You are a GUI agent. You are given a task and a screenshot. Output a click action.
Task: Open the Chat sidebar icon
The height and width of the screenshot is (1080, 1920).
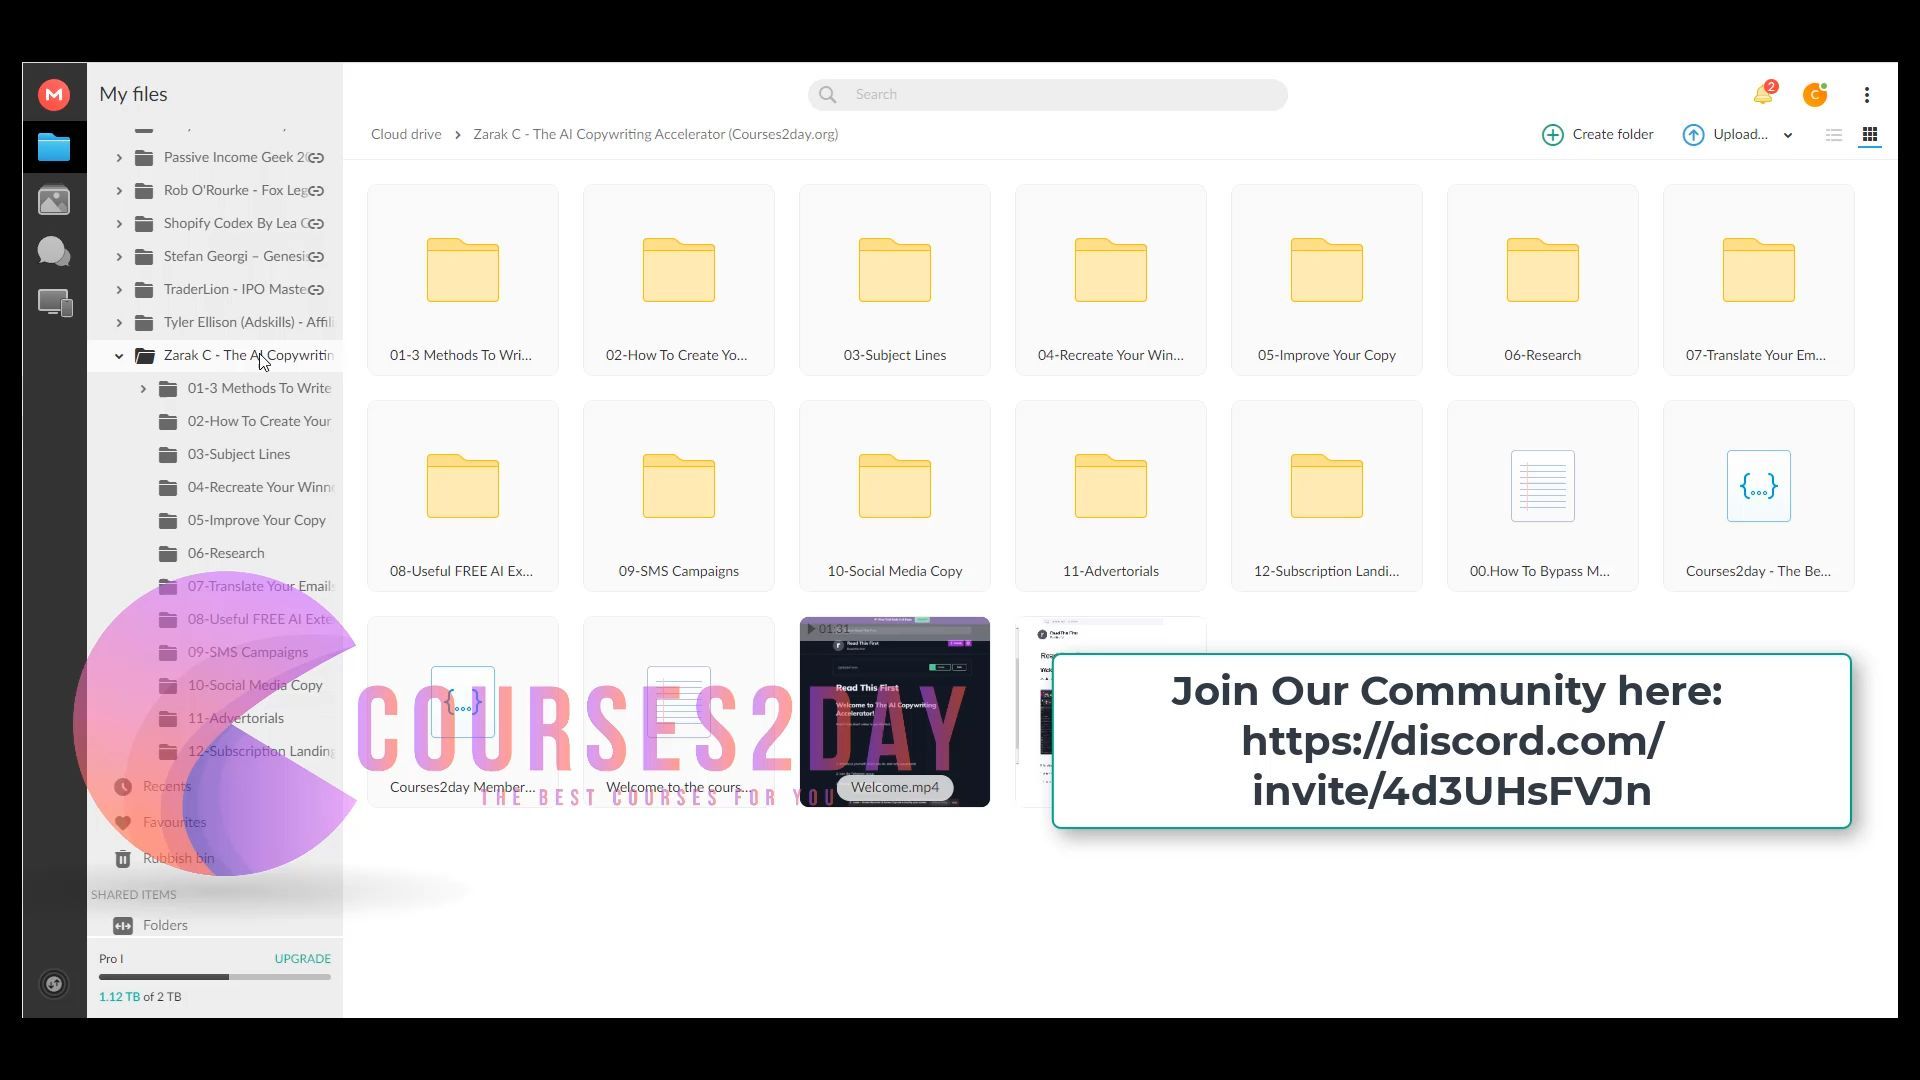tap(54, 251)
